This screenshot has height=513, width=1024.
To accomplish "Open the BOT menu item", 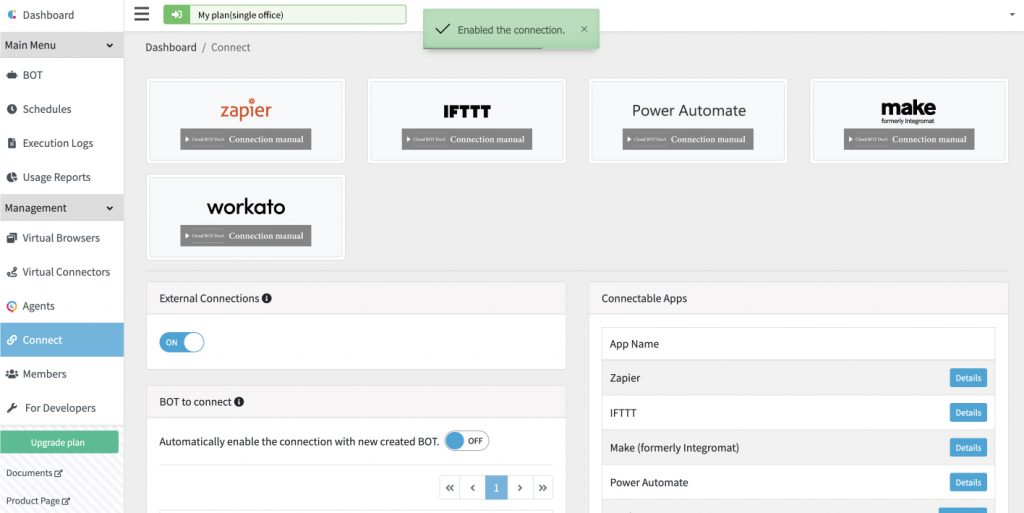I will 61,75.
